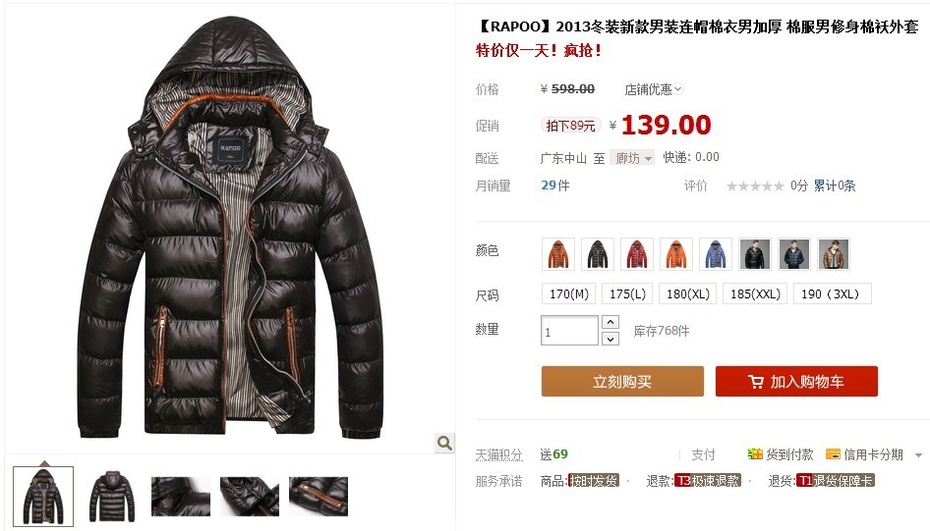The width and height of the screenshot is (930, 531).
Task: Open the 累计0条 reviews link
Action: [x=834, y=186]
